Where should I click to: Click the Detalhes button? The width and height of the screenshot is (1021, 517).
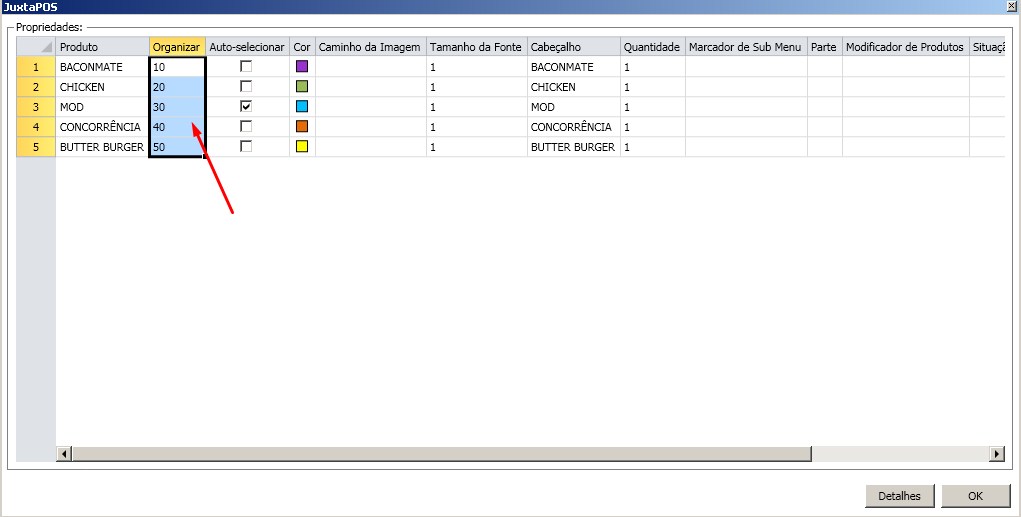tap(899, 496)
